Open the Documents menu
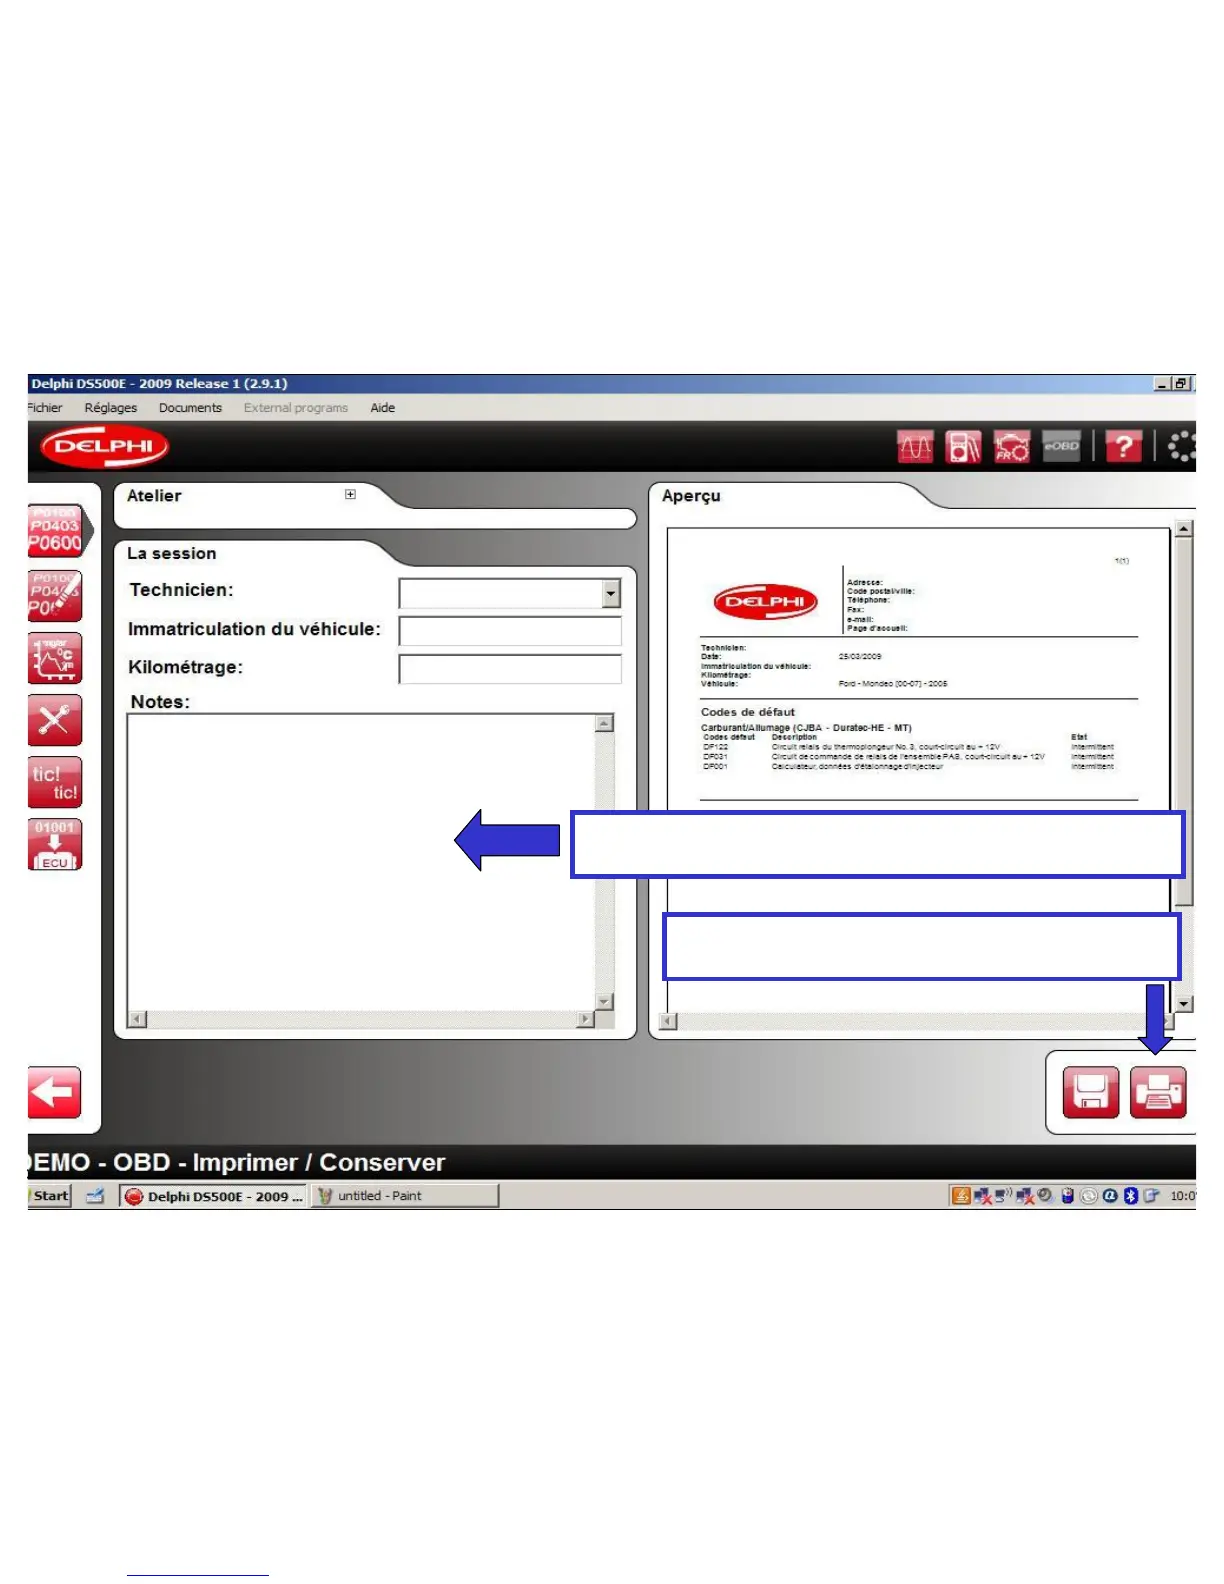1224x1584 pixels. coord(190,407)
